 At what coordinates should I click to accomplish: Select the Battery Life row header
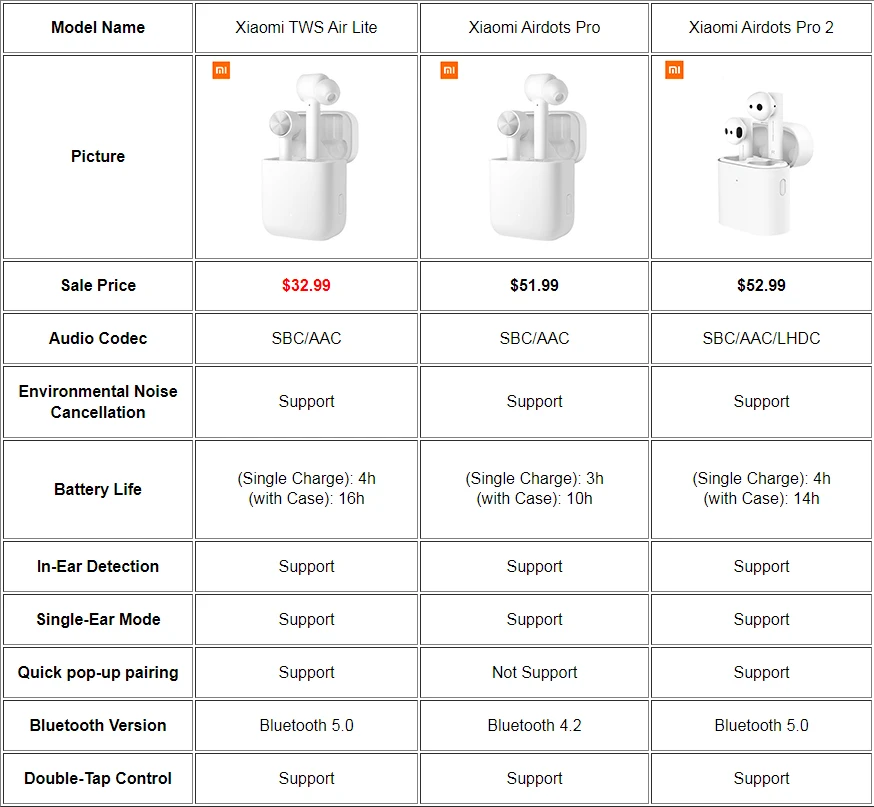(x=98, y=489)
